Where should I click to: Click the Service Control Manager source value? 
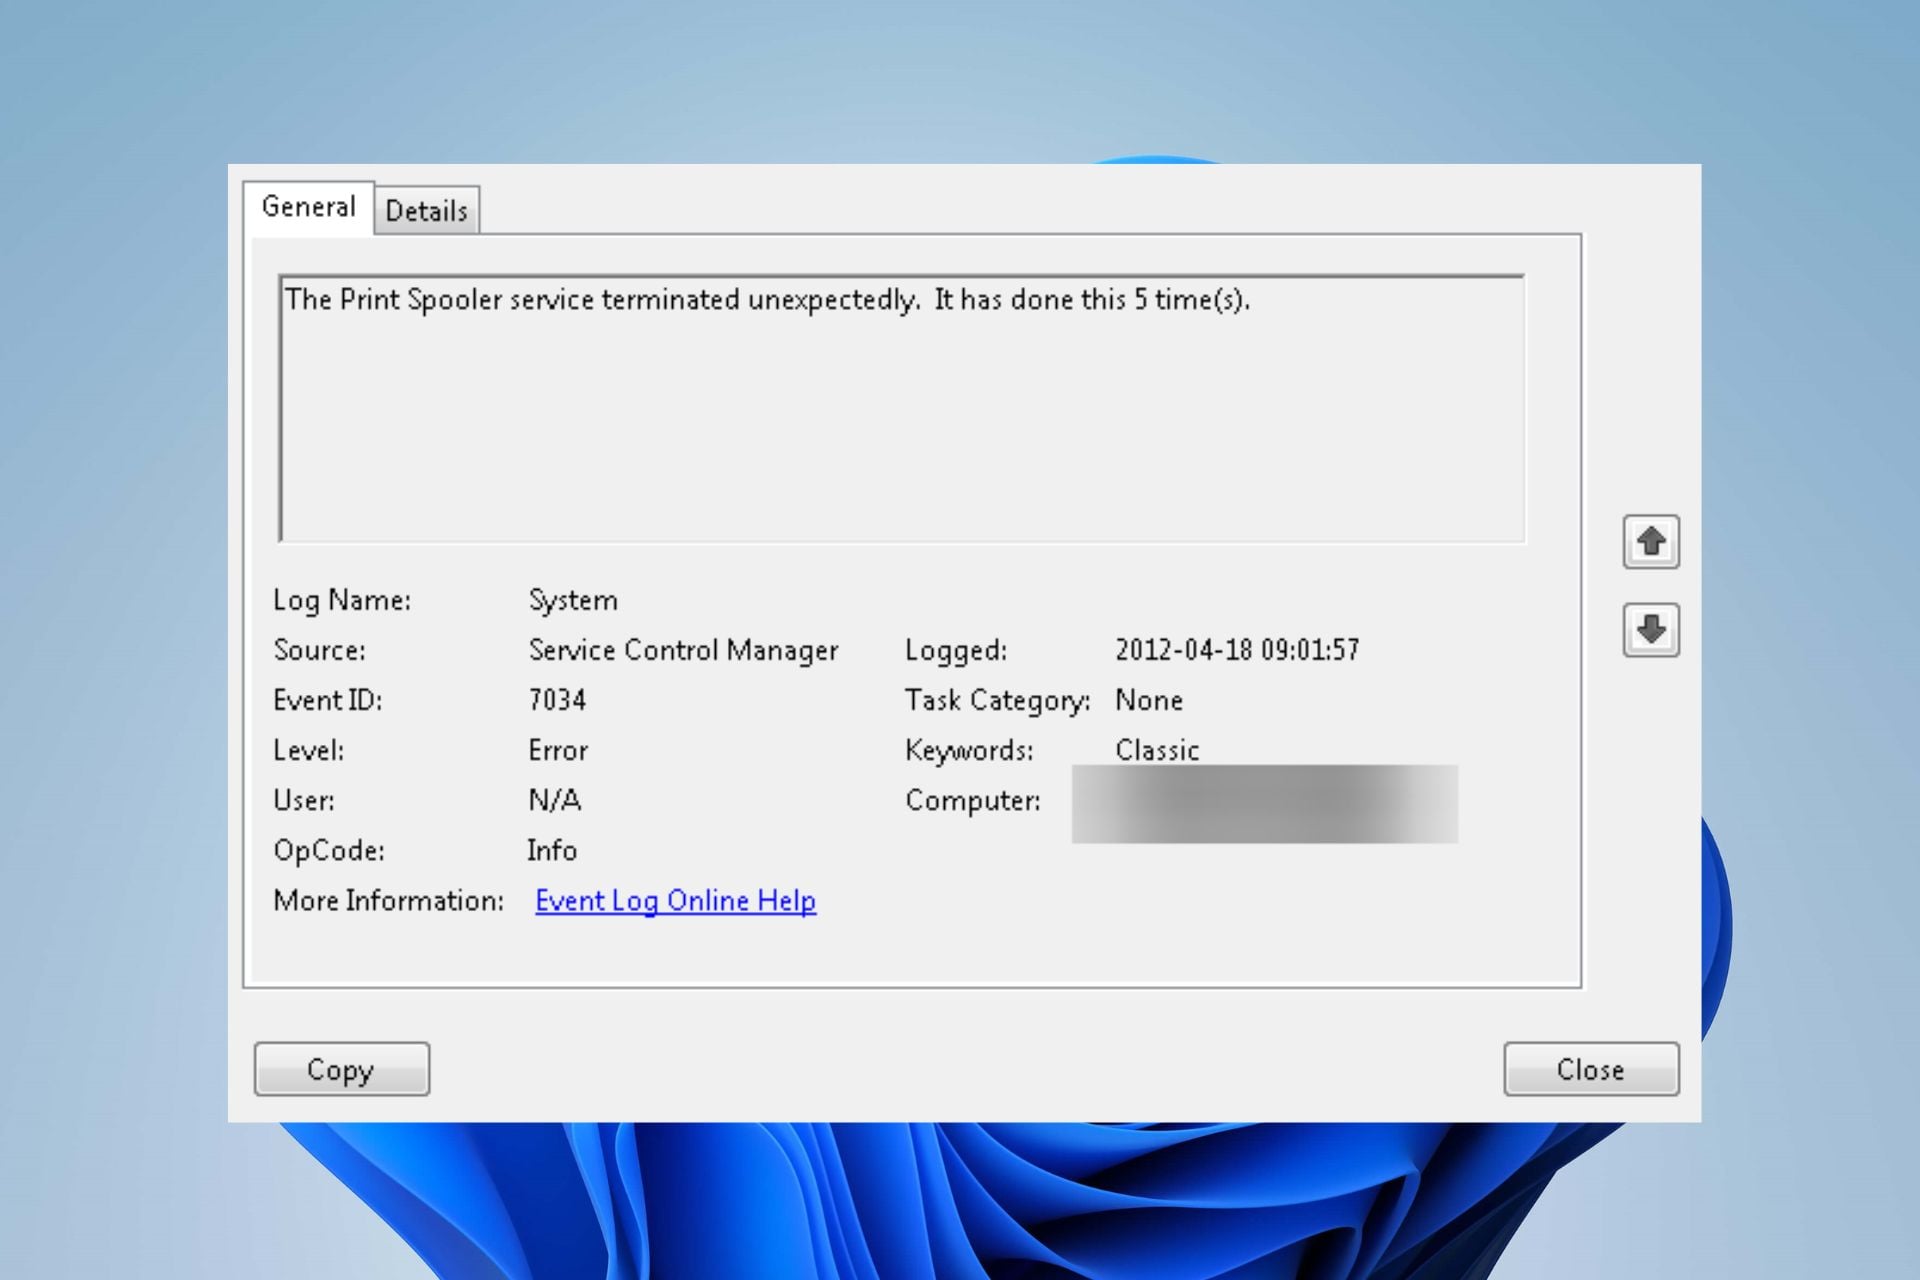click(x=683, y=650)
